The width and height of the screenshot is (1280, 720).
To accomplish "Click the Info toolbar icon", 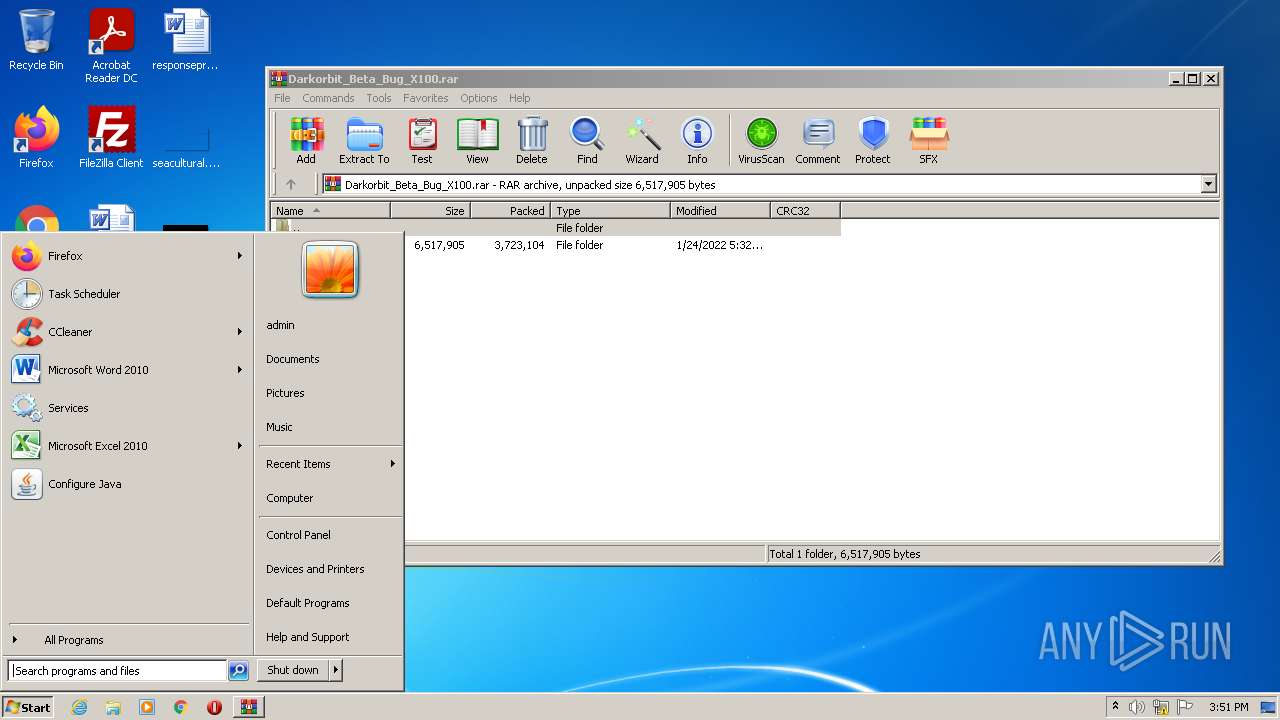I will [697, 140].
